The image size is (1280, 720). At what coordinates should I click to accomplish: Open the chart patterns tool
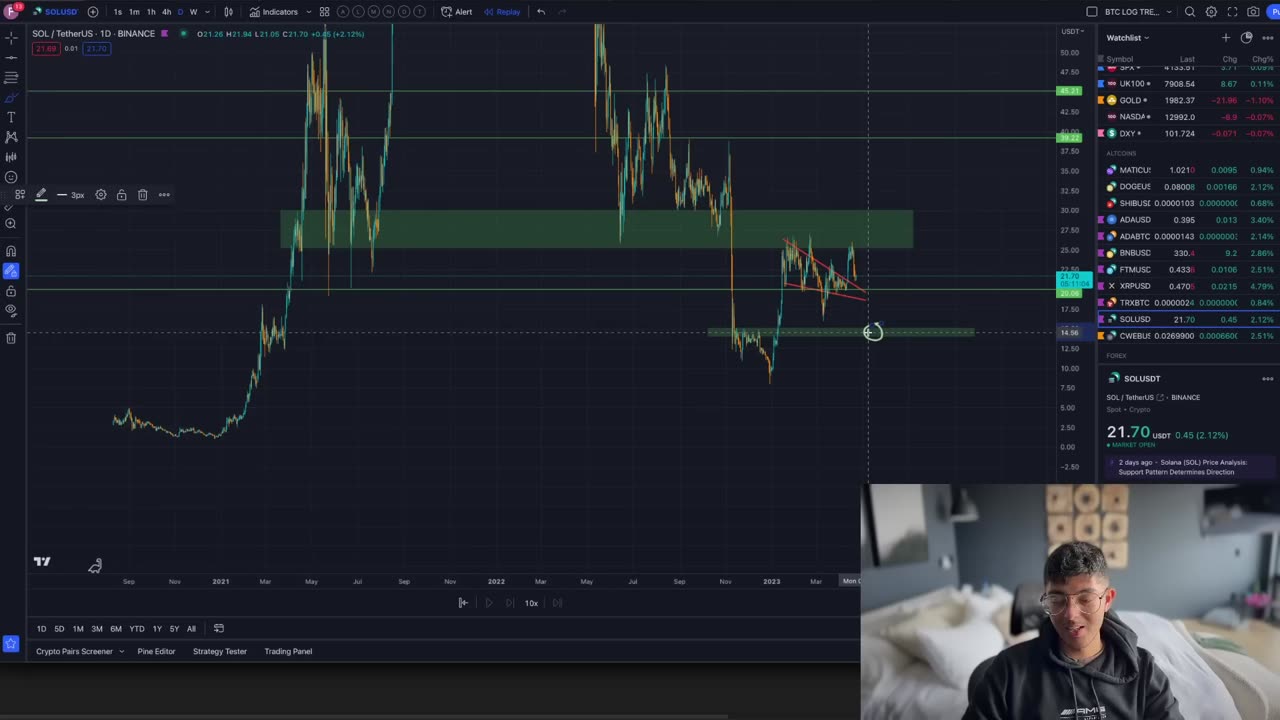point(11,137)
